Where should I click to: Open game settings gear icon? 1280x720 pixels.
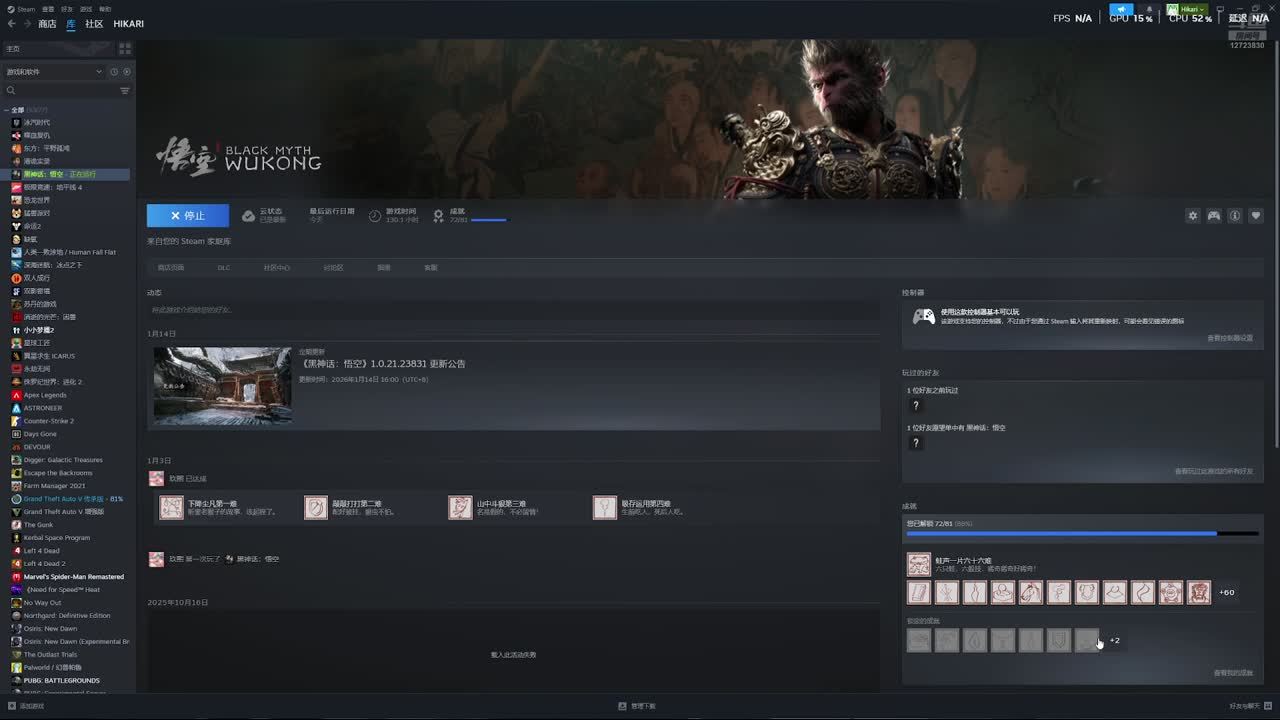point(1192,216)
